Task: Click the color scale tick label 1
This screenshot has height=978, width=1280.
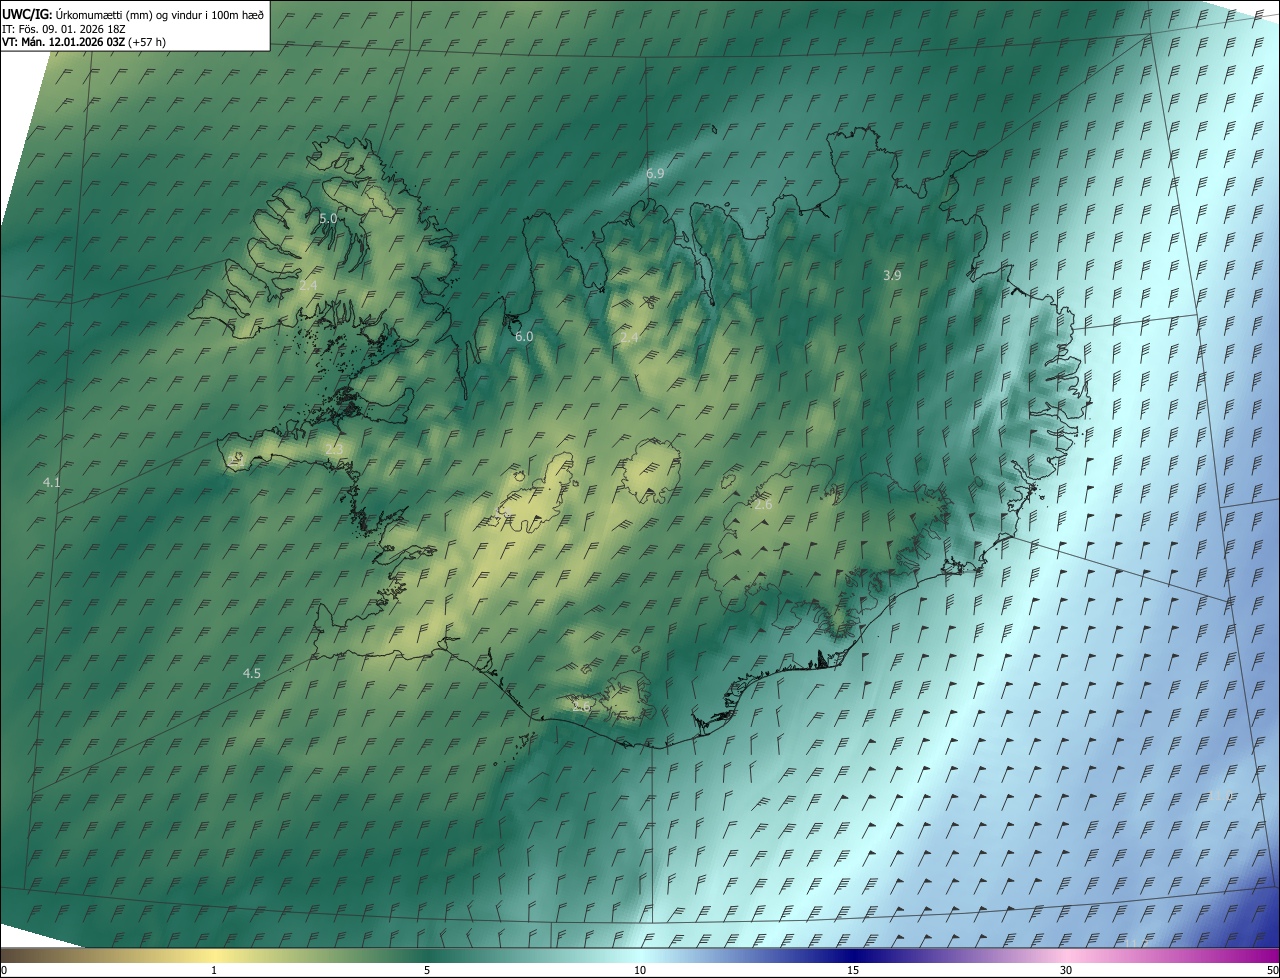Action: coord(214,970)
